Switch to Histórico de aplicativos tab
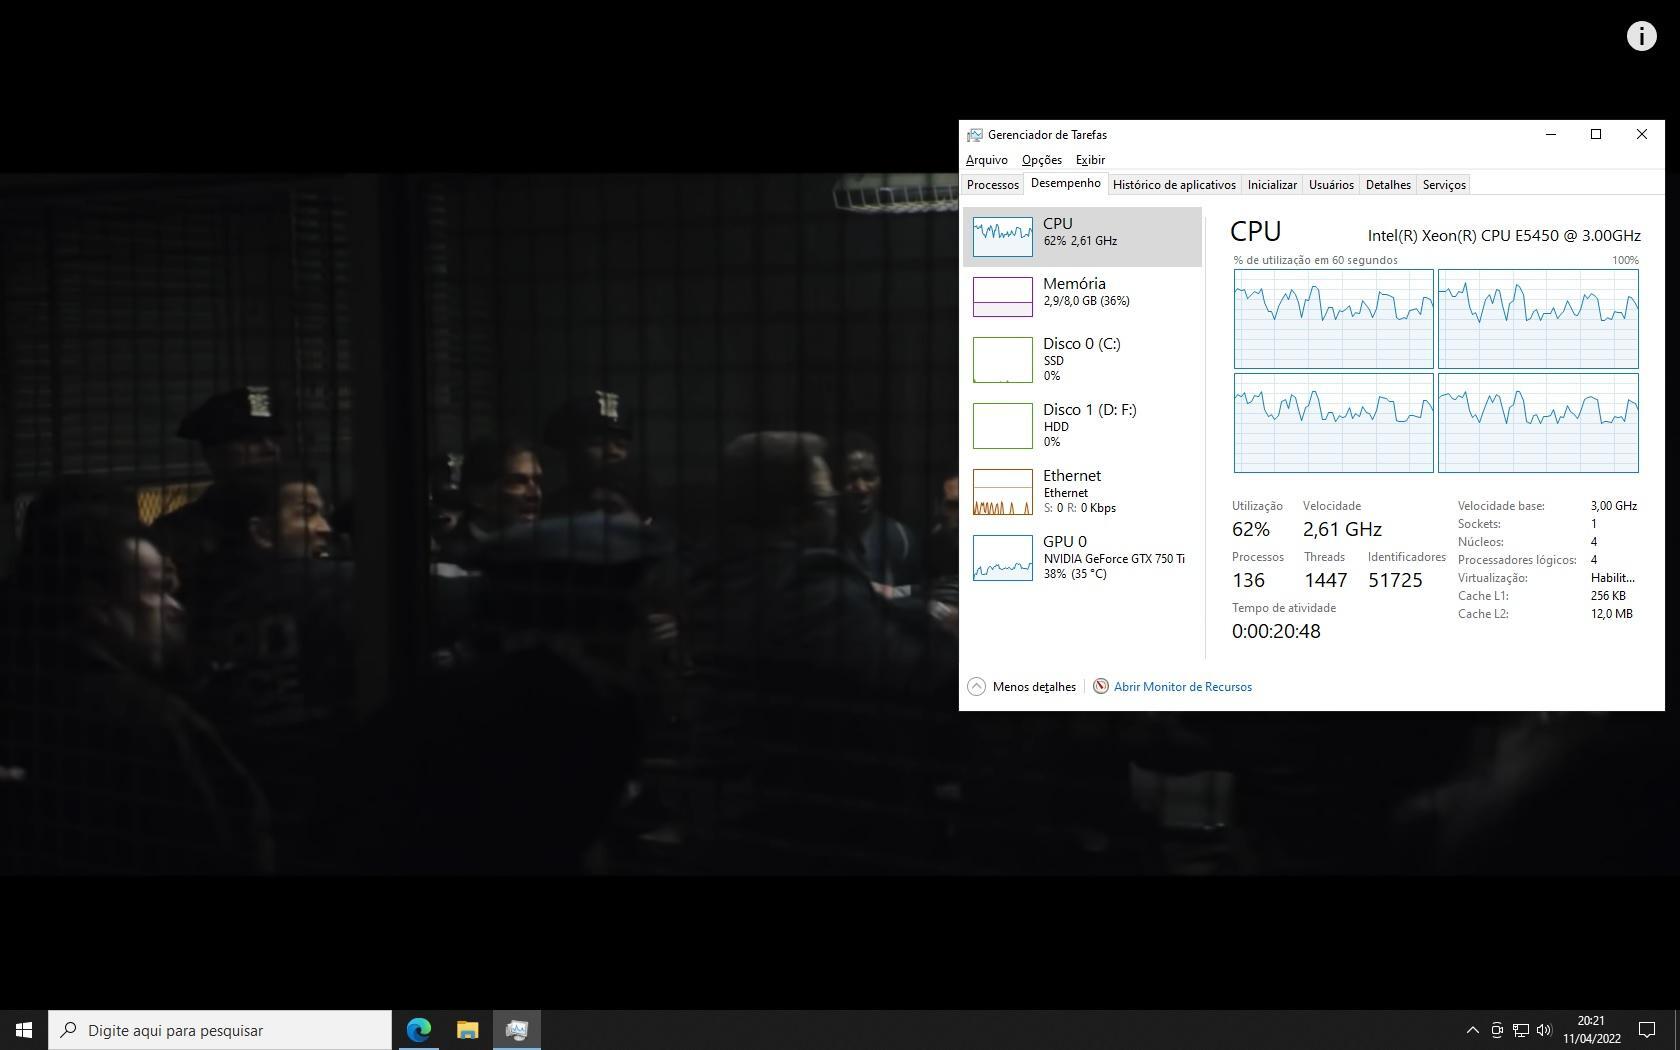Image resolution: width=1680 pixels, height=1050 pixels. point(1174,185)
